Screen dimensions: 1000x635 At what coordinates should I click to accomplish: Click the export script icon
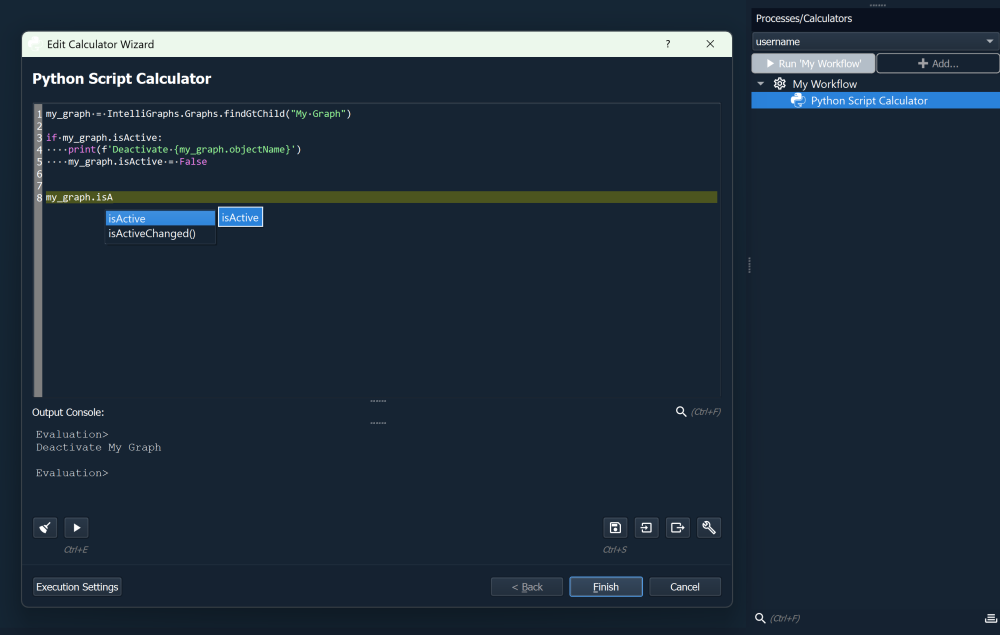[x=677, y=527]
